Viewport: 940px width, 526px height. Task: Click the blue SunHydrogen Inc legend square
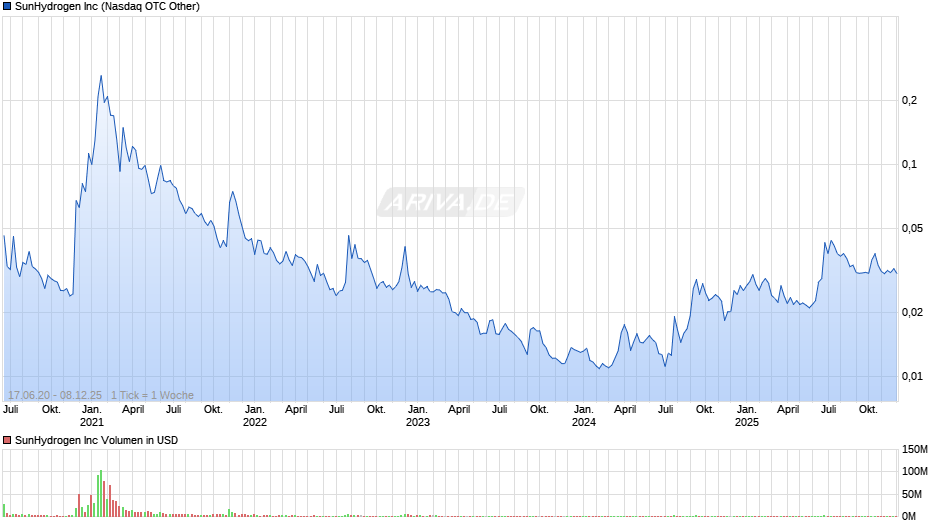coord(7,7)
